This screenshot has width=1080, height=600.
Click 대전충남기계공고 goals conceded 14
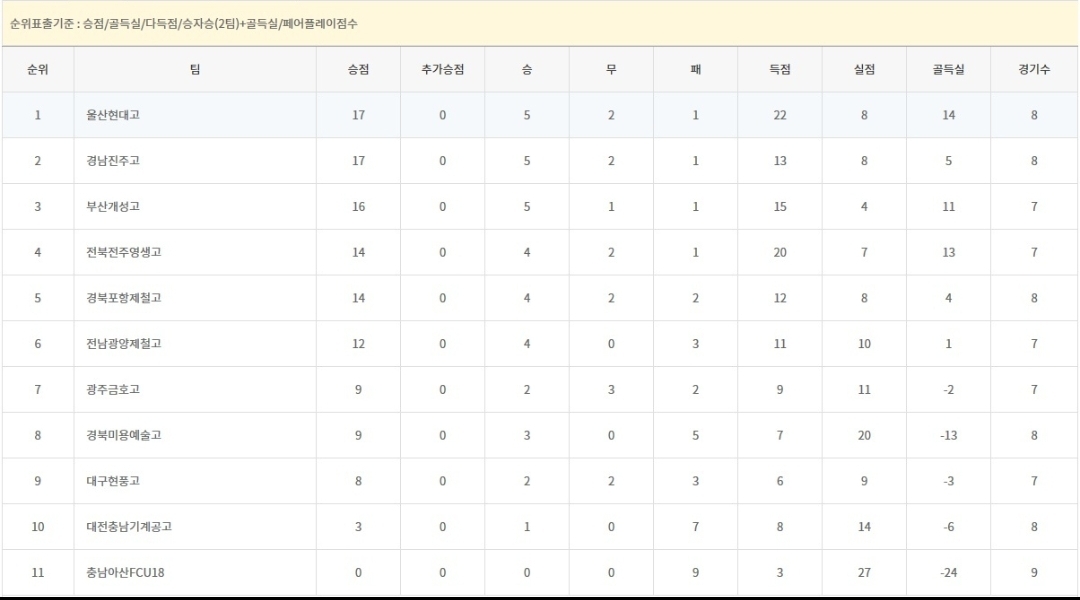coord(864,527)
